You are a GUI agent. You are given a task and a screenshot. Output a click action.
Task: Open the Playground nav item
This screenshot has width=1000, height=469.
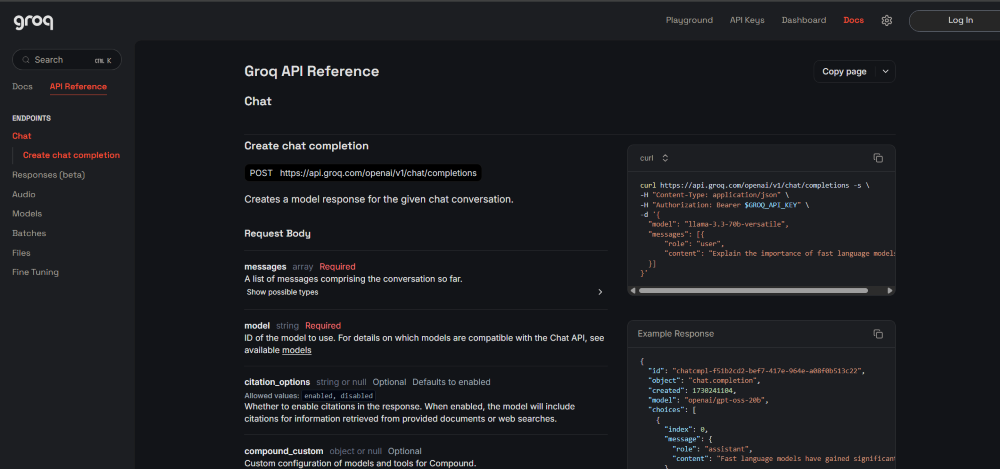(x=689, y=20)
